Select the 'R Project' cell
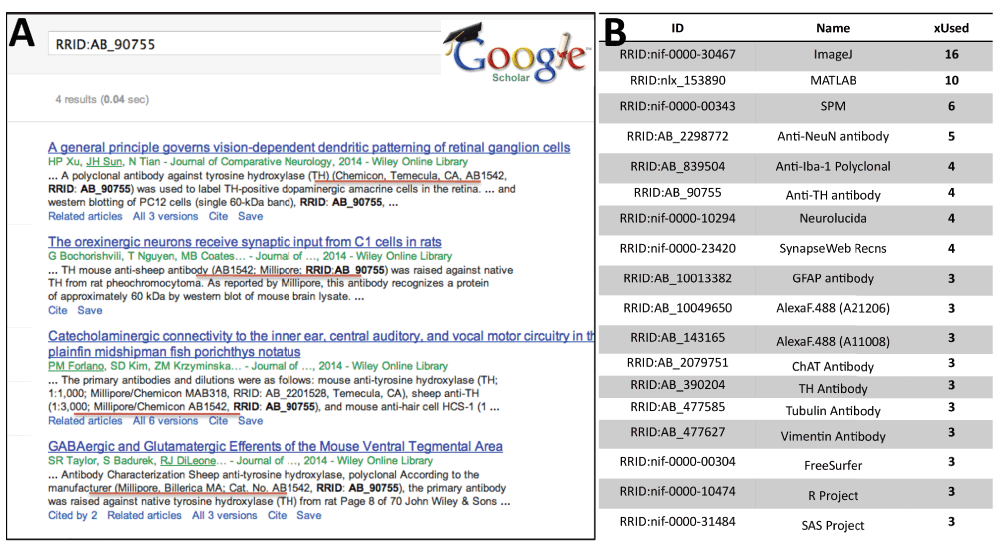The image size is (1000, 548). click(833, 496)
